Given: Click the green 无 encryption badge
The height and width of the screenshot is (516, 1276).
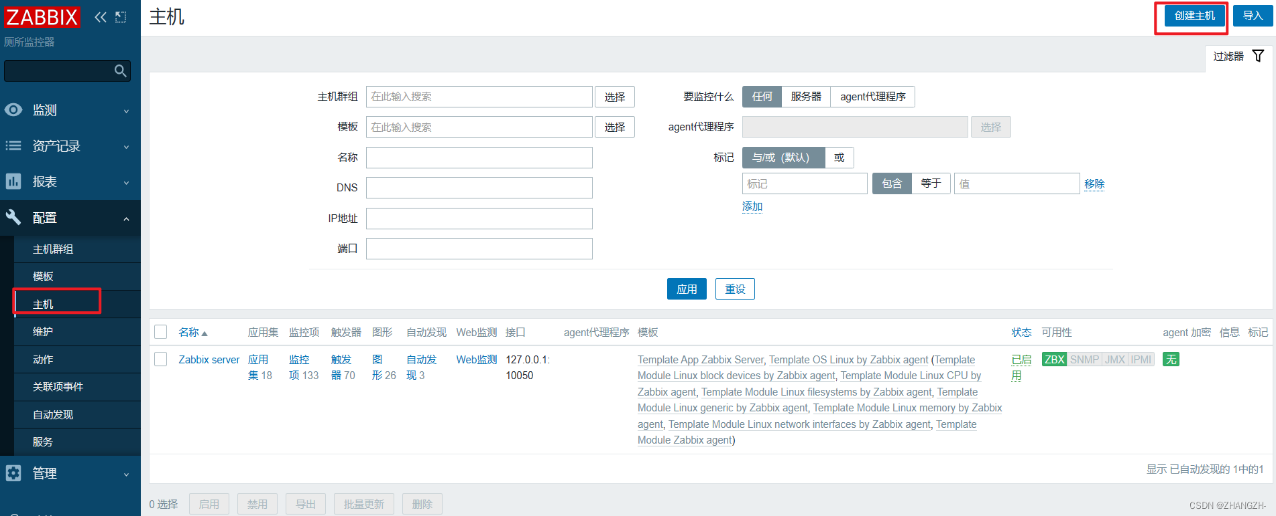Looking at the screenshot, I should click(x=1171, y=359).
